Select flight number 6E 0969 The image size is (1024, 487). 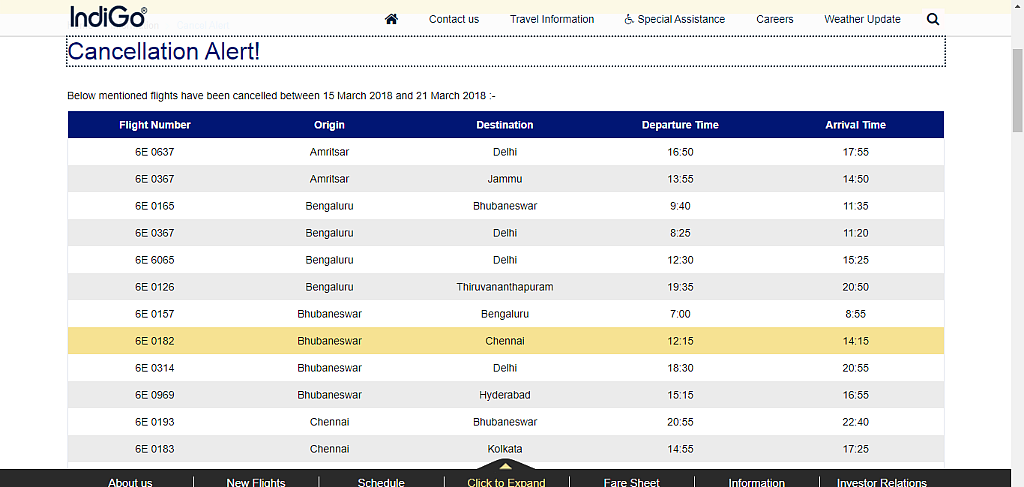click(155, 395)
